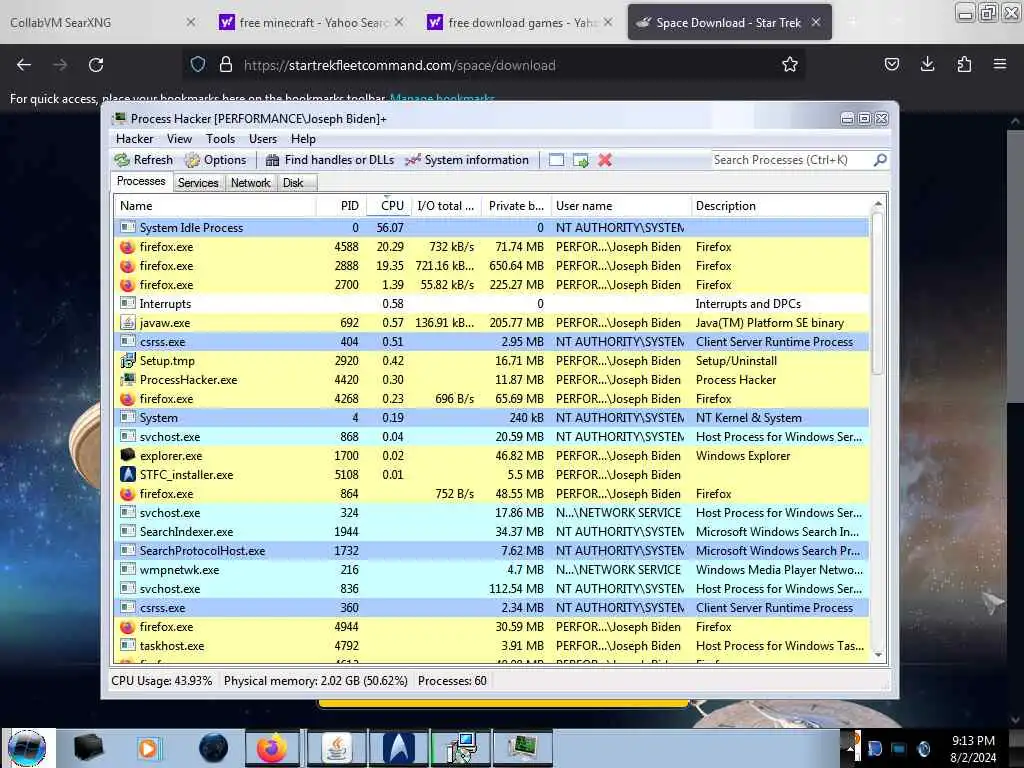Click the find window toolbar icon
This screenshot has height=768, width=1024.
[x=556, y=160]
